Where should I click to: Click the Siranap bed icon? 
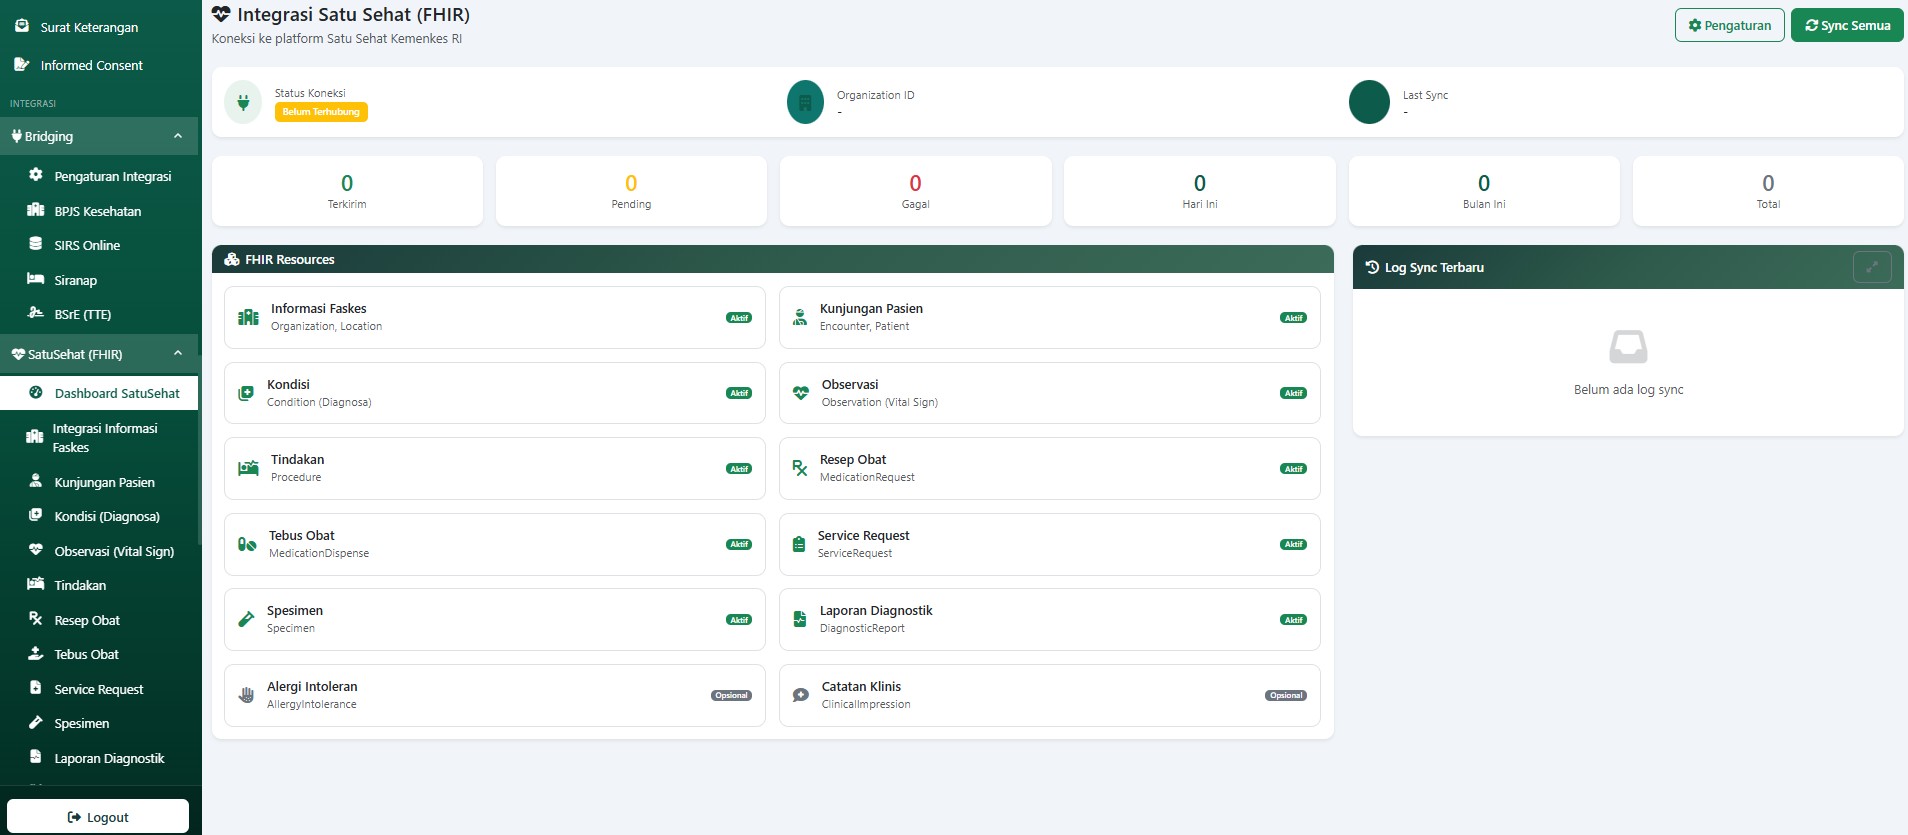[x=36, y=279]
